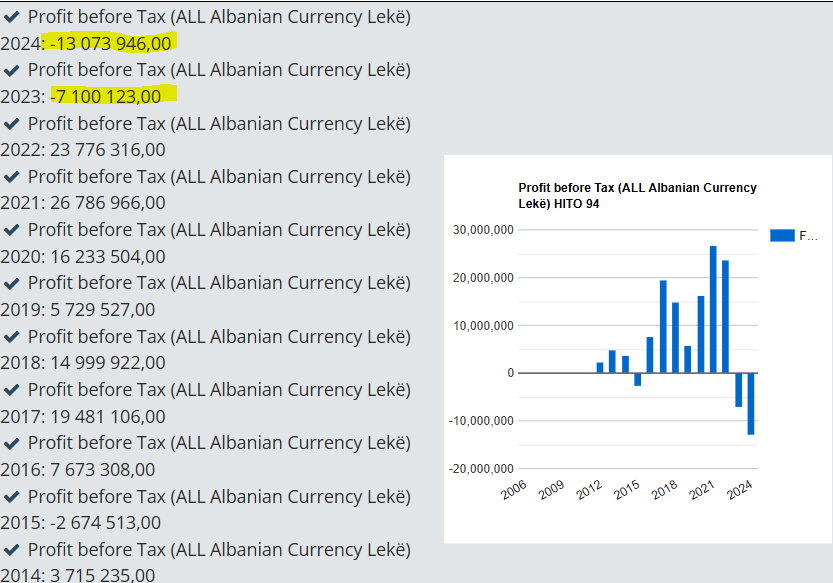
Task: Click the highlighted value -13 073 946,00
Action: [111, 43]
